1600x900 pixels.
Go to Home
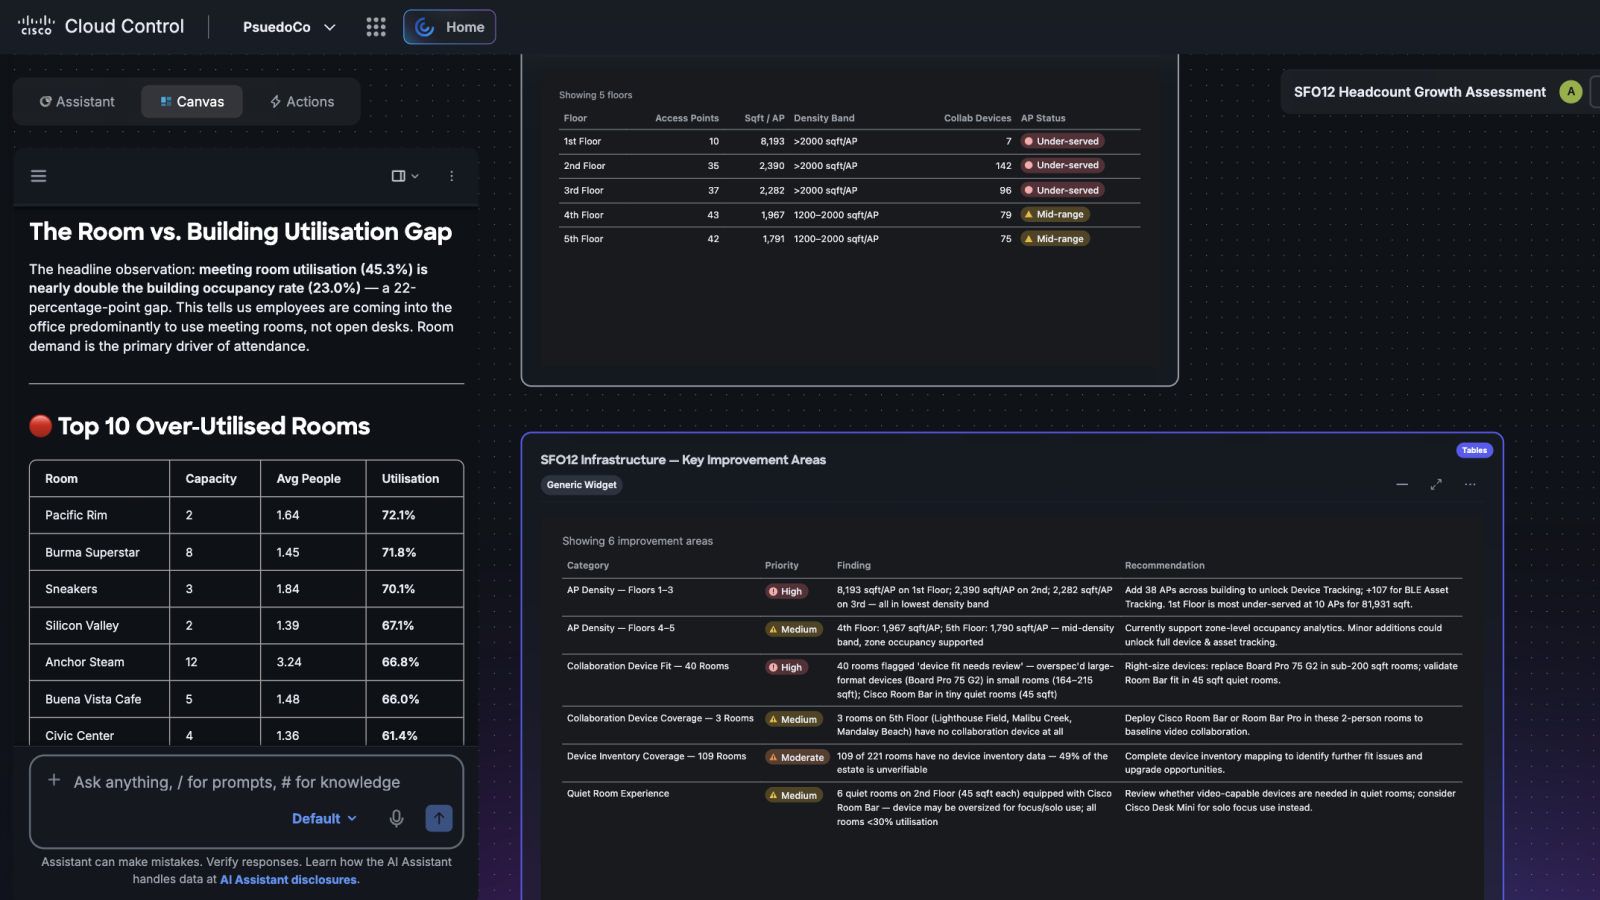[x=450, y=27]
